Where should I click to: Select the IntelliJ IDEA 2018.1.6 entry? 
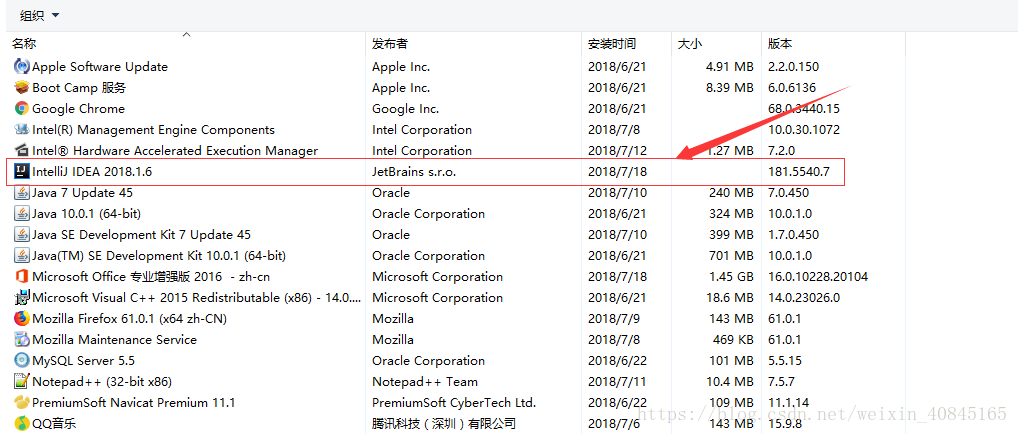tap(92, 172)
